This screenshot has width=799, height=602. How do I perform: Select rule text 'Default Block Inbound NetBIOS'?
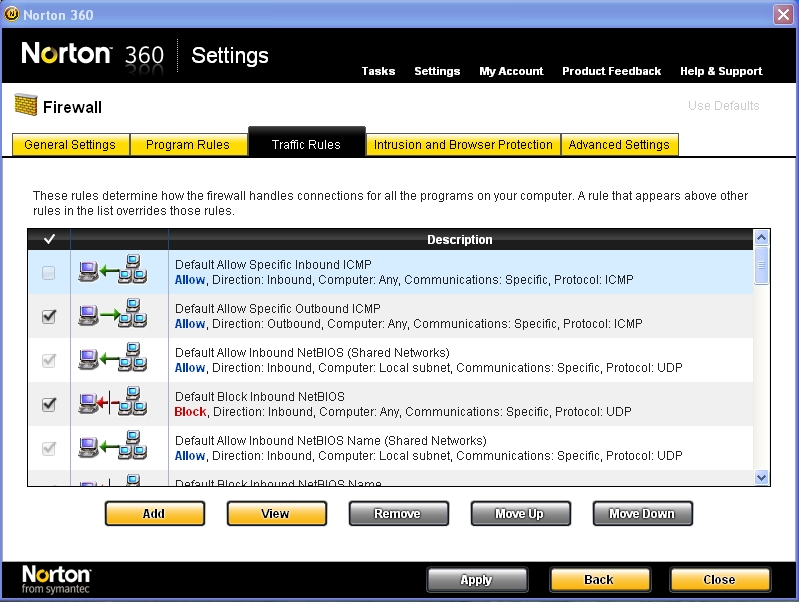coord(260,397)
